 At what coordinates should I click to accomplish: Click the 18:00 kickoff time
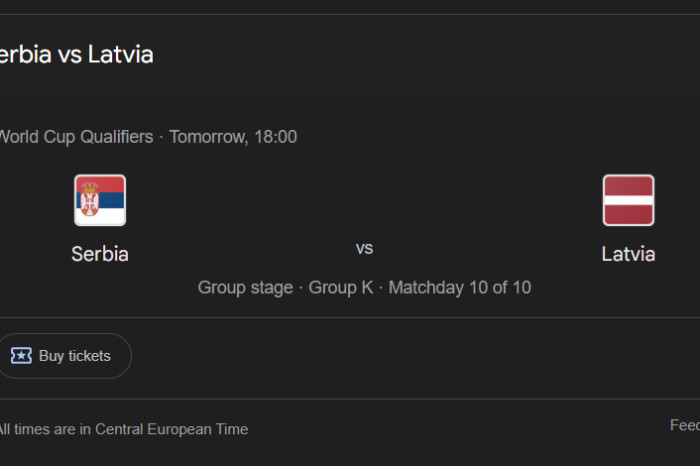275,137
